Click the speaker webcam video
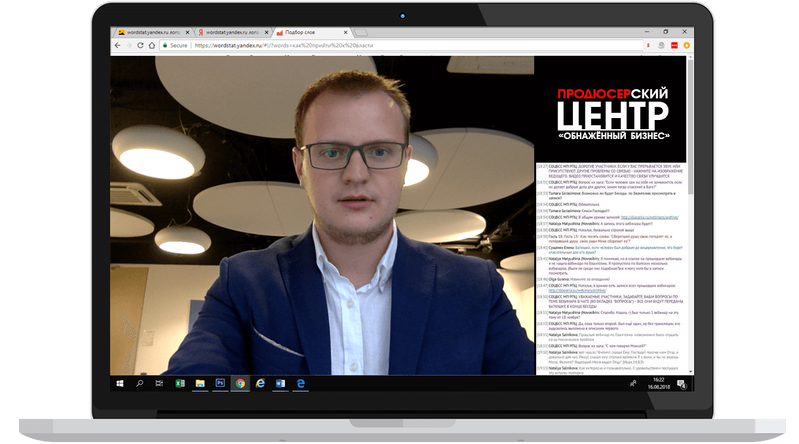Image resolution: width=799 pixels, height=444 pixels. coord(322,215)
